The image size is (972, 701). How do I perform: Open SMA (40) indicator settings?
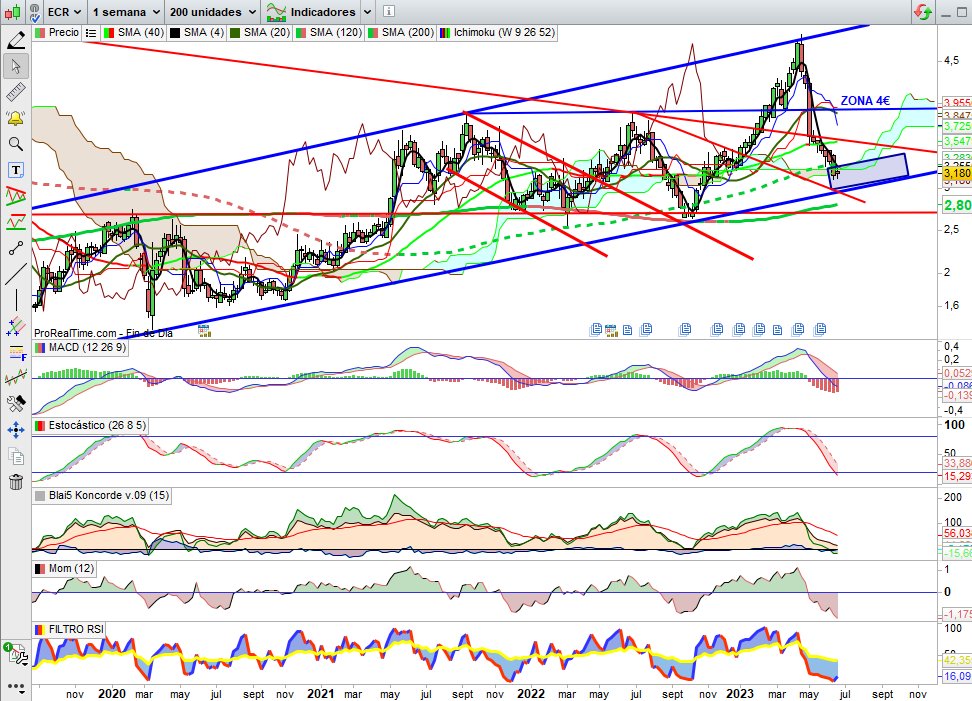[141, 32]
